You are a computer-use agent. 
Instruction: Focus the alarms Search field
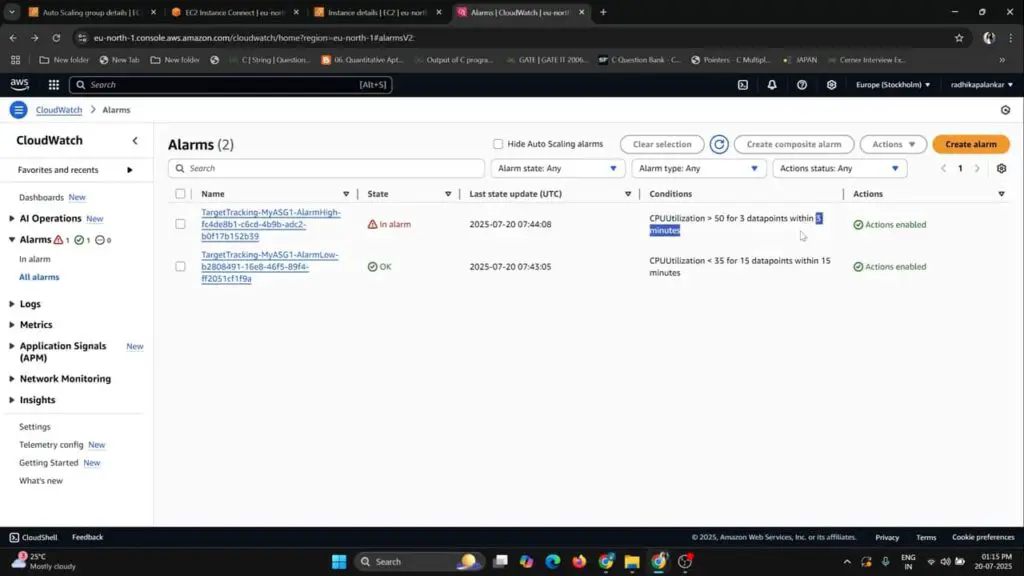point(326,168)
